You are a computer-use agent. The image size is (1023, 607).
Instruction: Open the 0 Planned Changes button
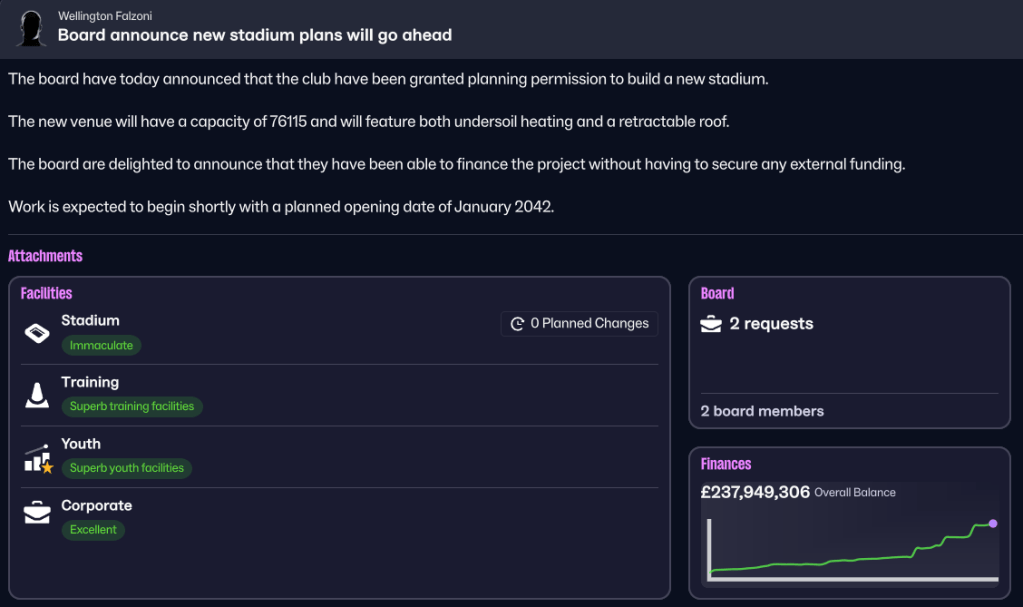pos(579,324)
